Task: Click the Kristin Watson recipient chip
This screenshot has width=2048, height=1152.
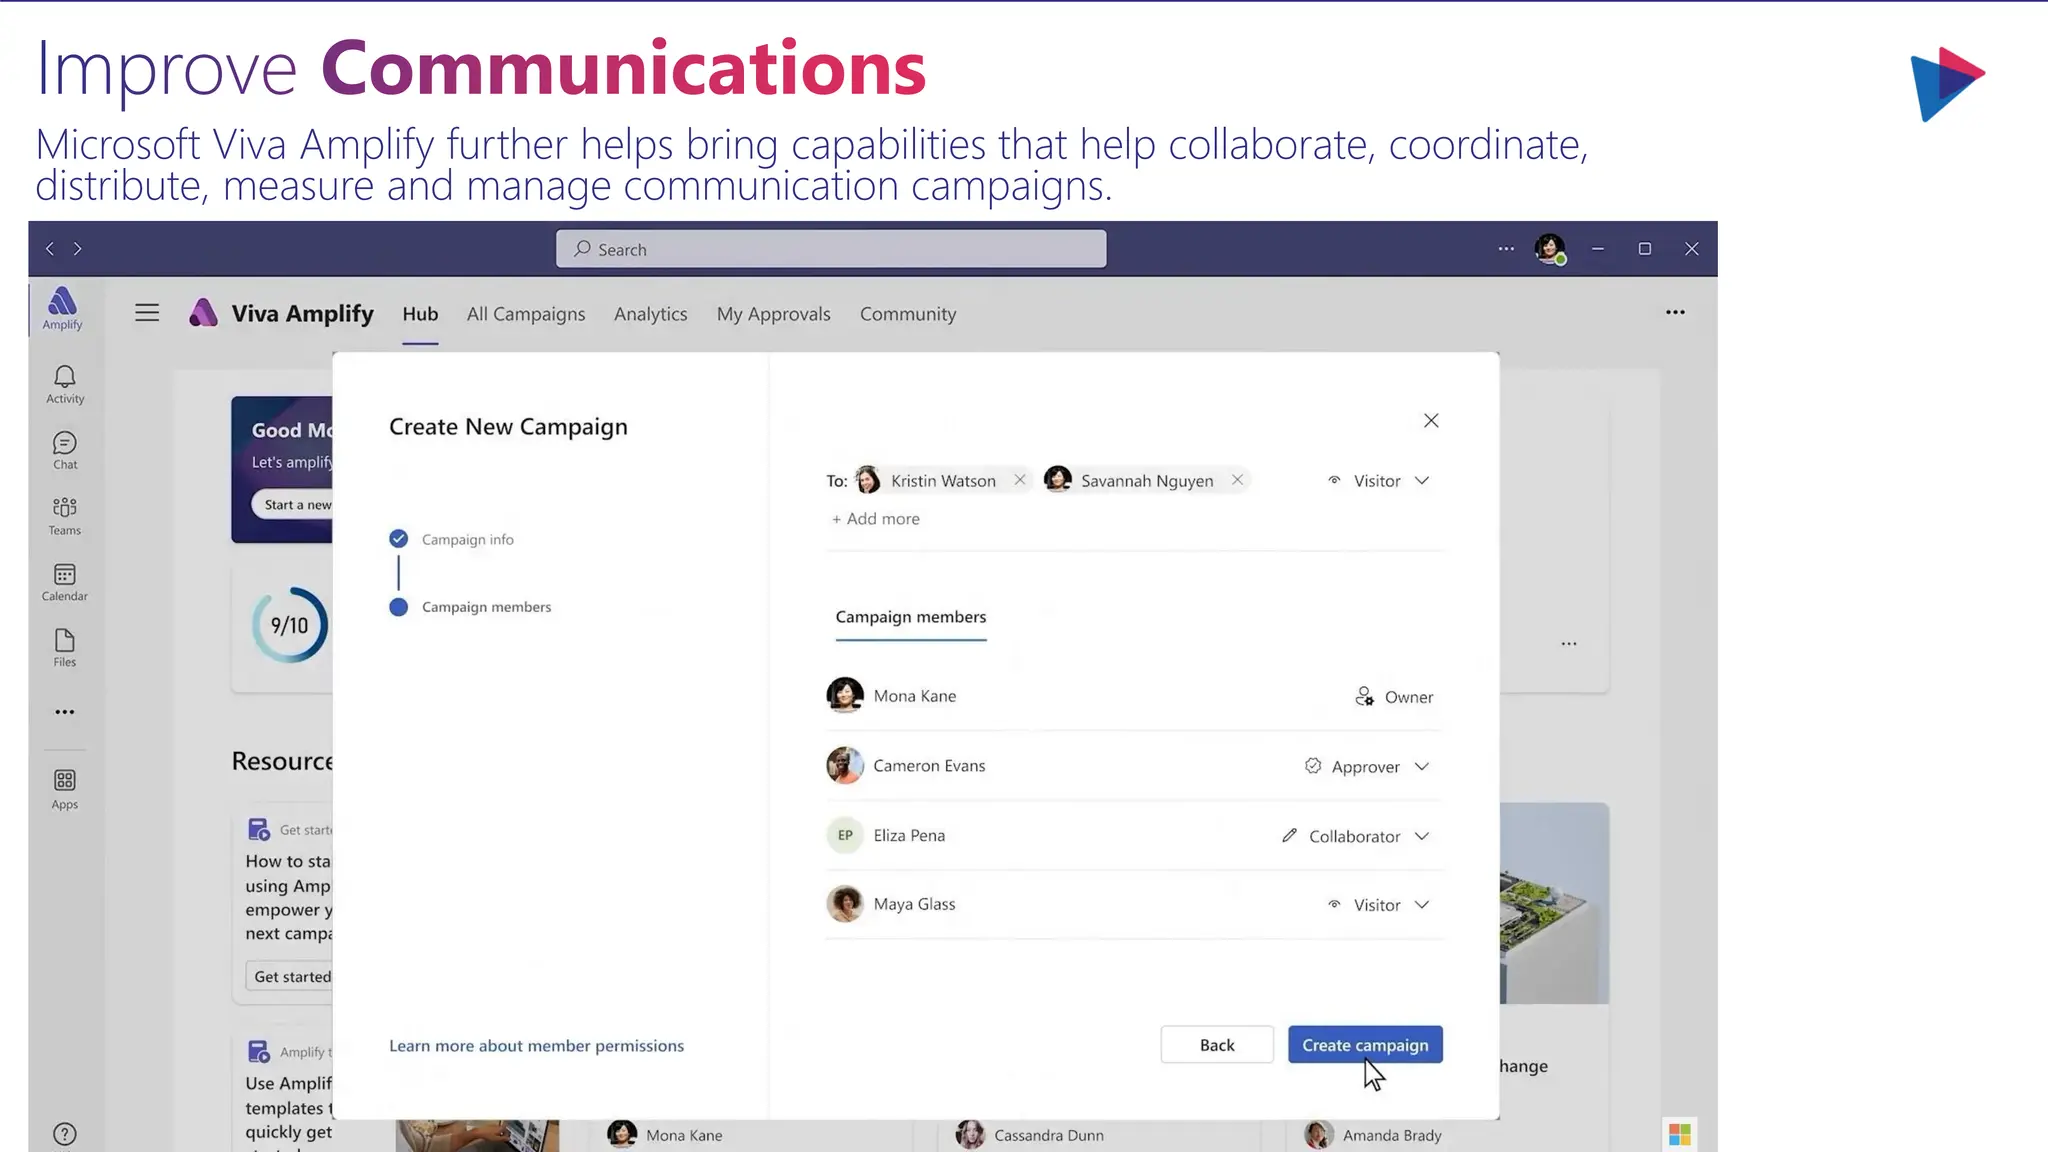Action: (942, 480)
